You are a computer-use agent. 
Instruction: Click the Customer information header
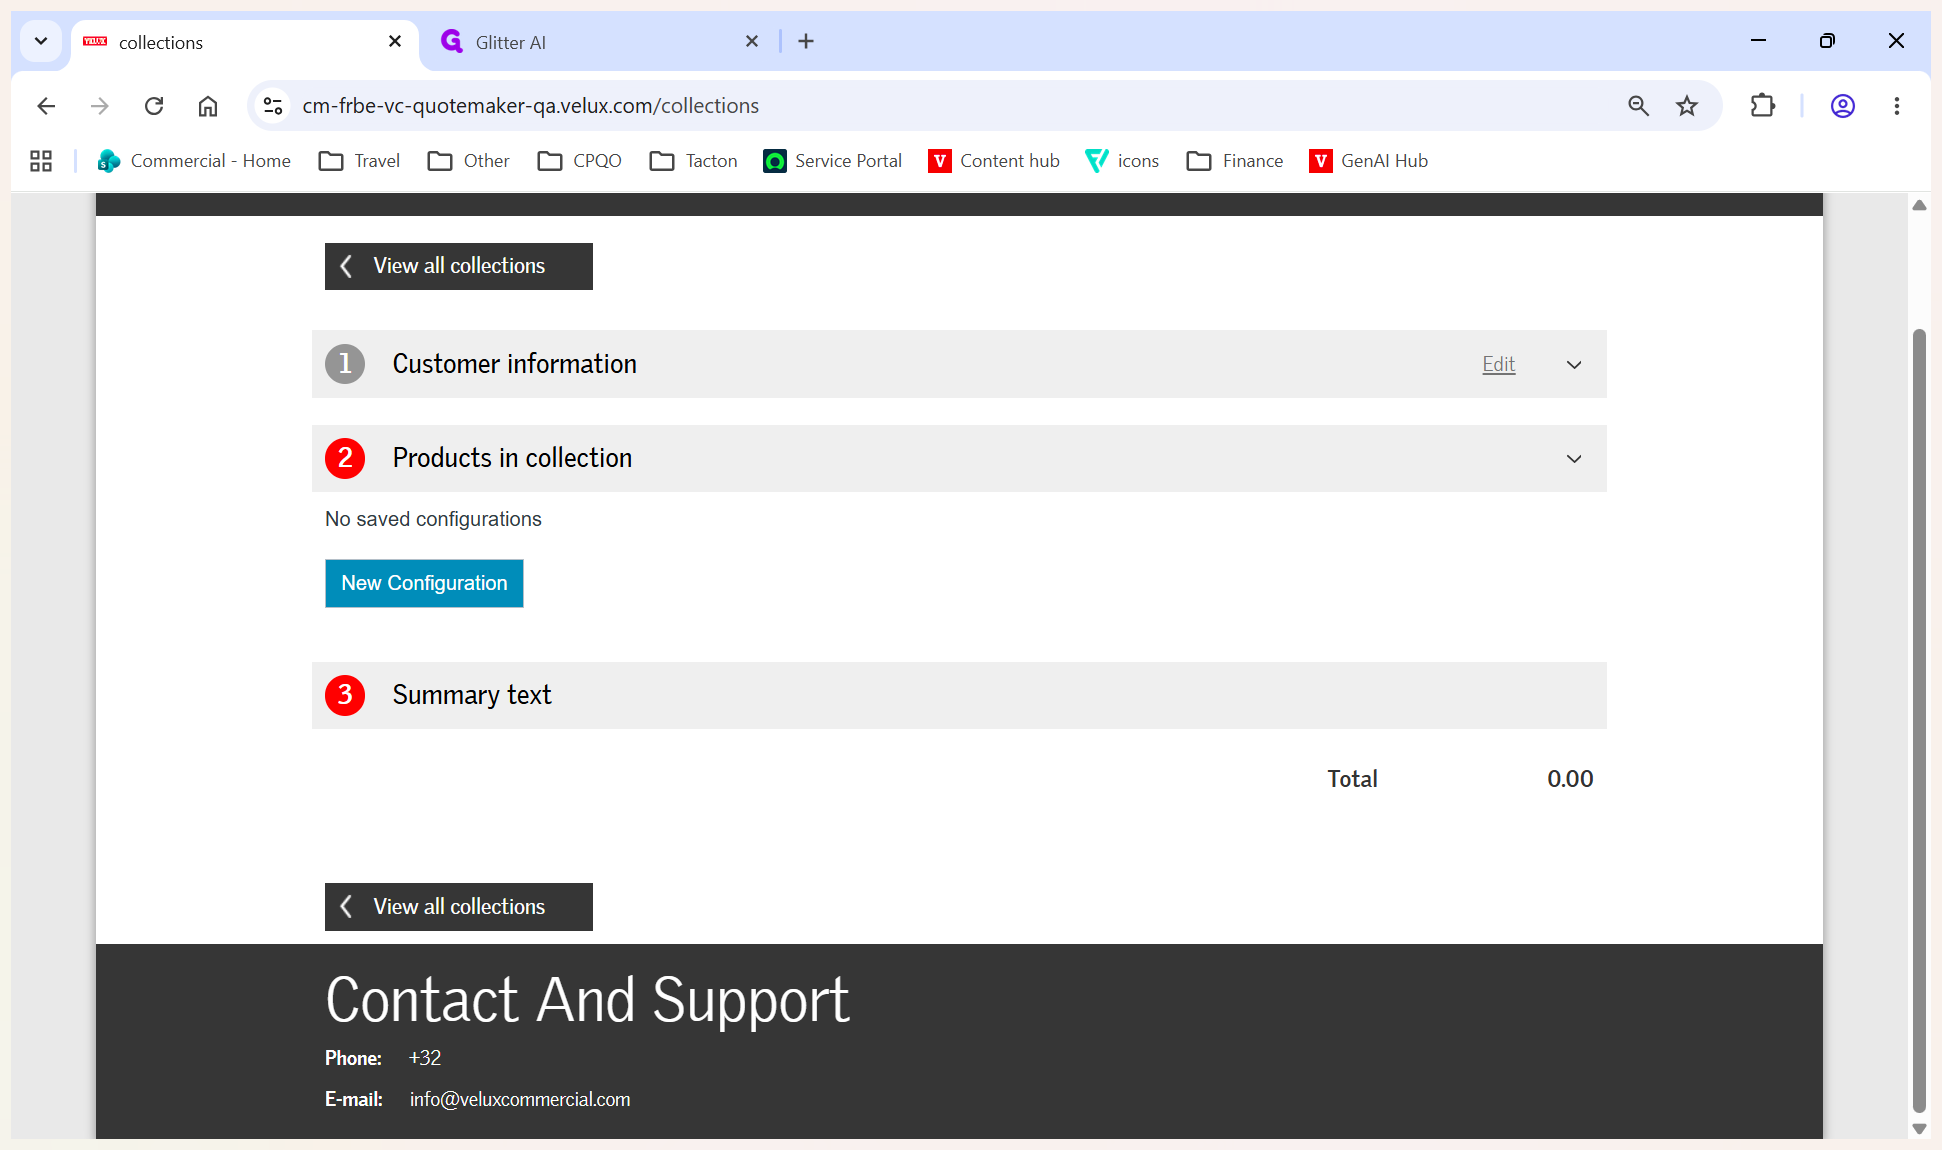959,364
